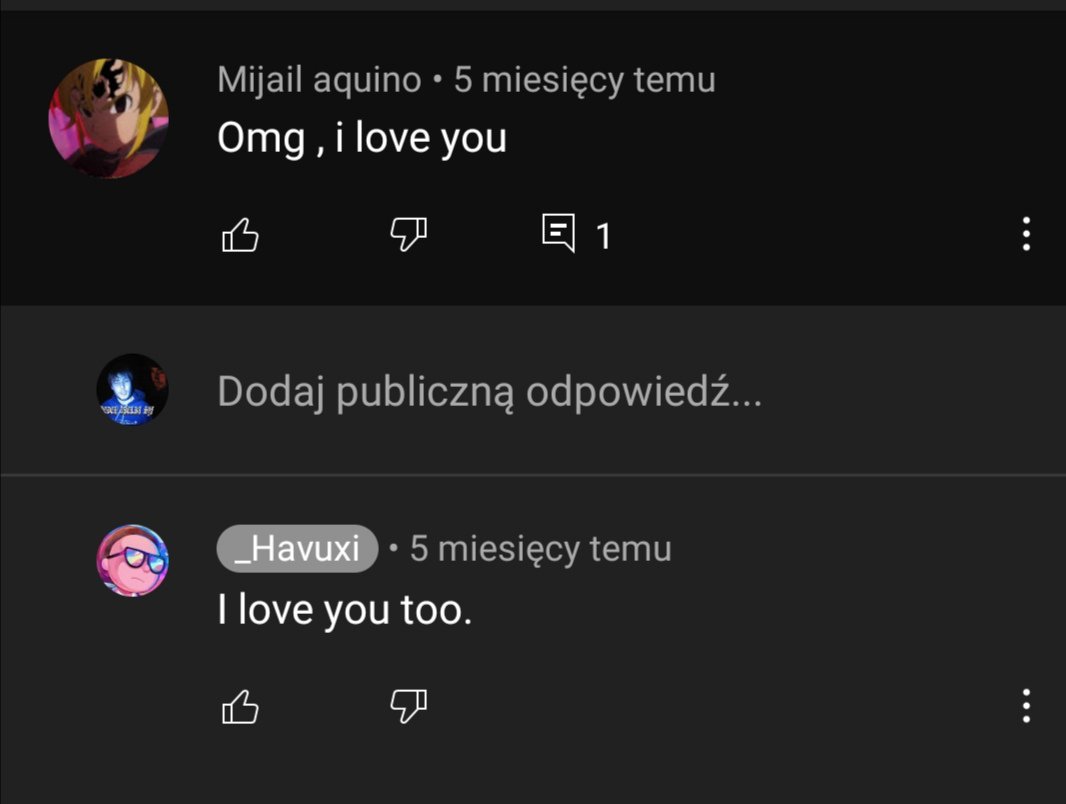Open Mijail aquino's channel name link

[x=320, y=80]
